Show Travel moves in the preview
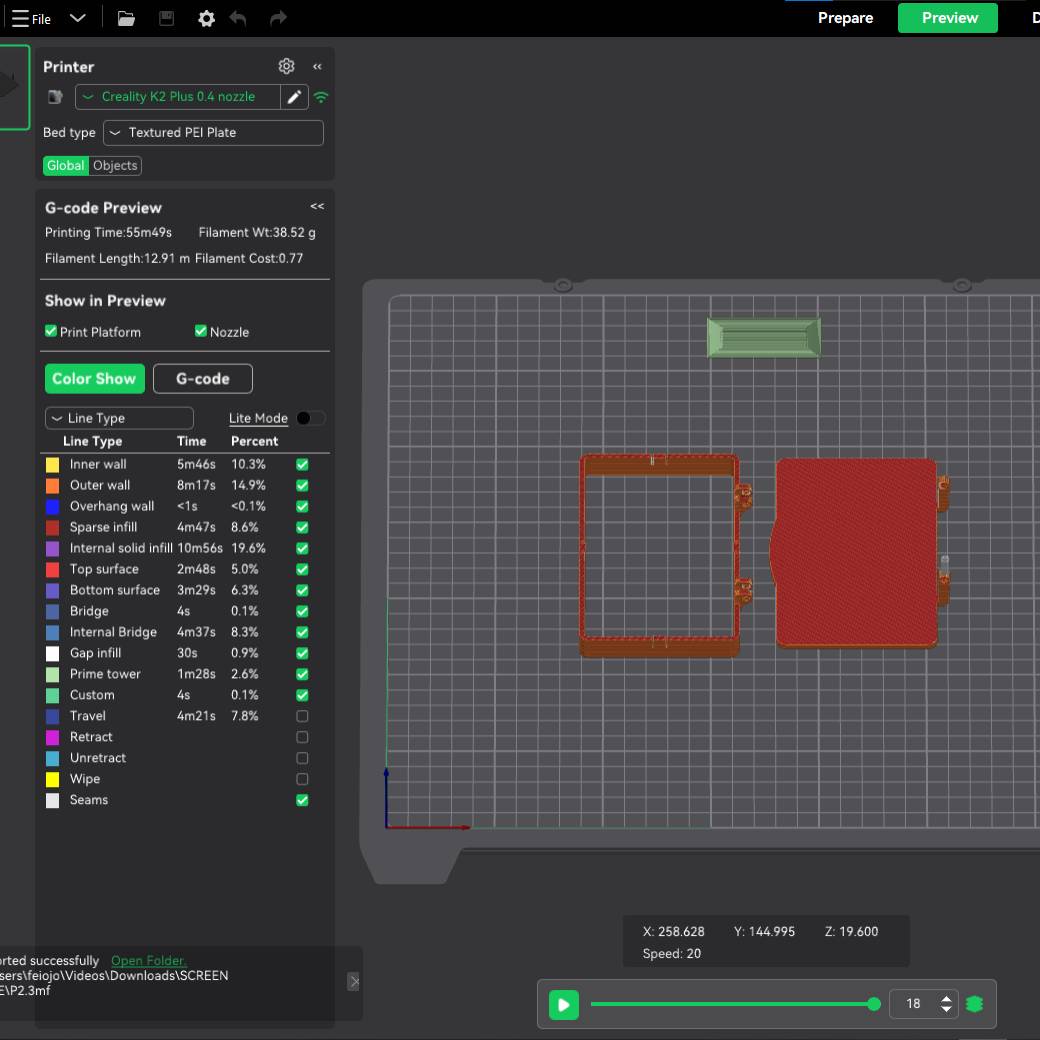The width and height of the screenshot is (1040, 1040). pos(301,715)
